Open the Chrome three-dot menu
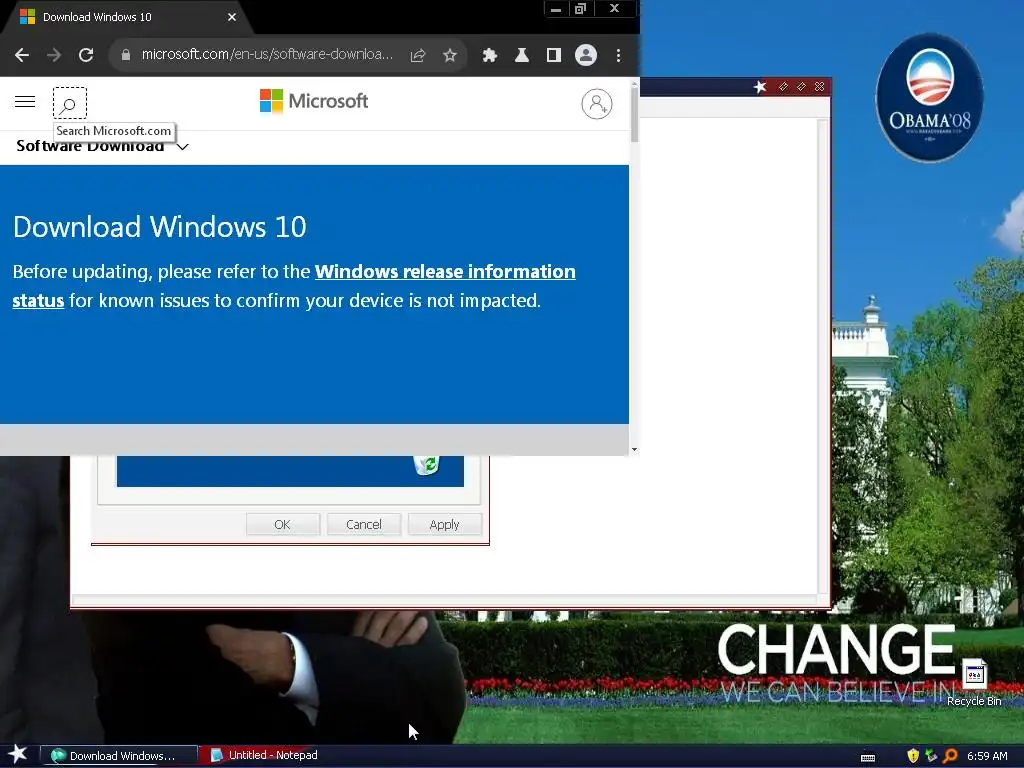 [x=618, y=56]
